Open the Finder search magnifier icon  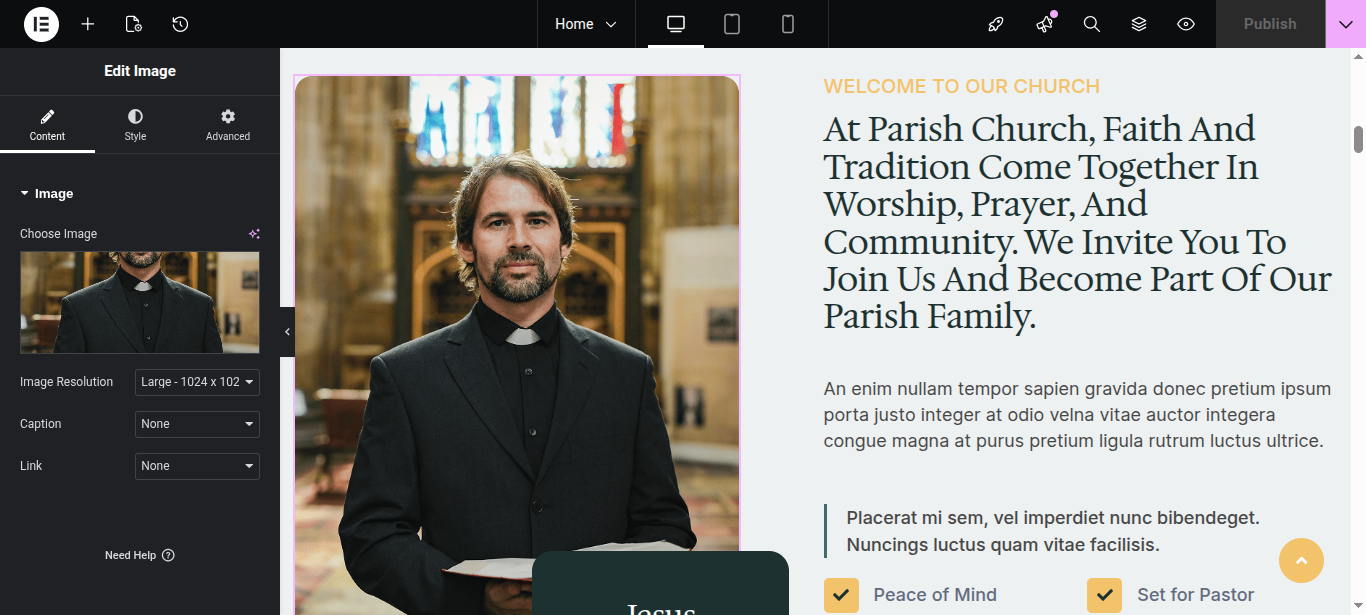pos(1092,24)
